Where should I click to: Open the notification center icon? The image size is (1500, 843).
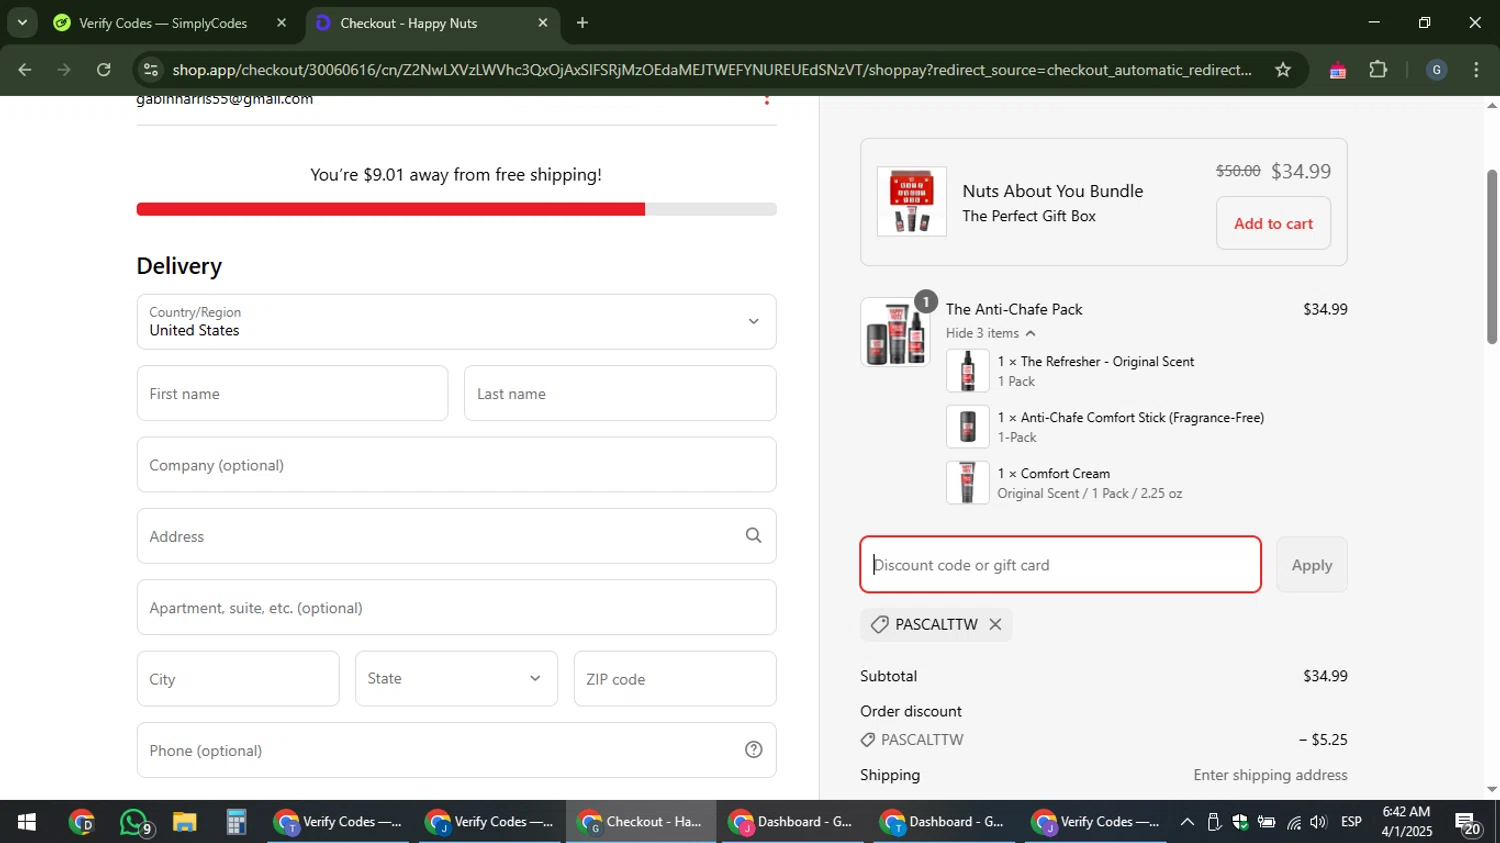click(1468, 822)
